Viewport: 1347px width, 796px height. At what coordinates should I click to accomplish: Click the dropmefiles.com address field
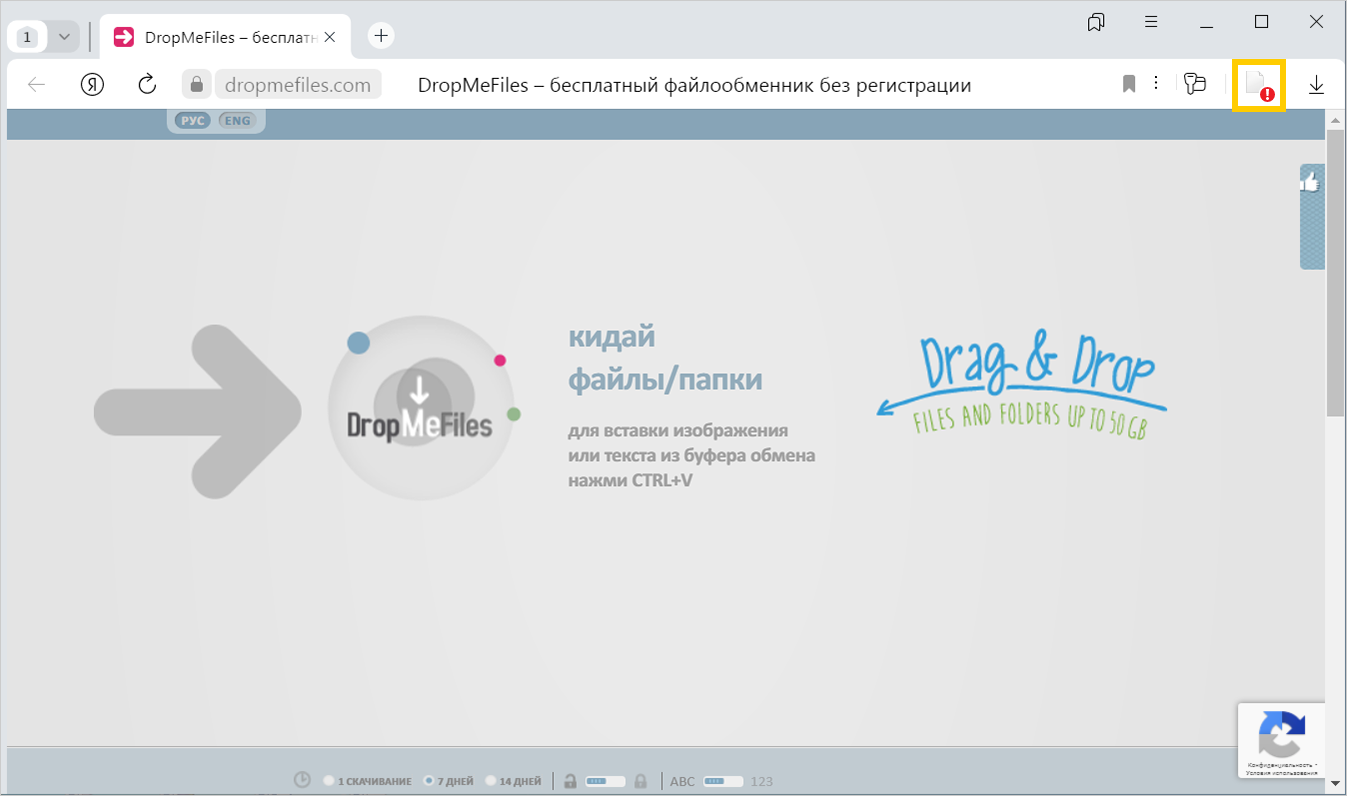298,85
